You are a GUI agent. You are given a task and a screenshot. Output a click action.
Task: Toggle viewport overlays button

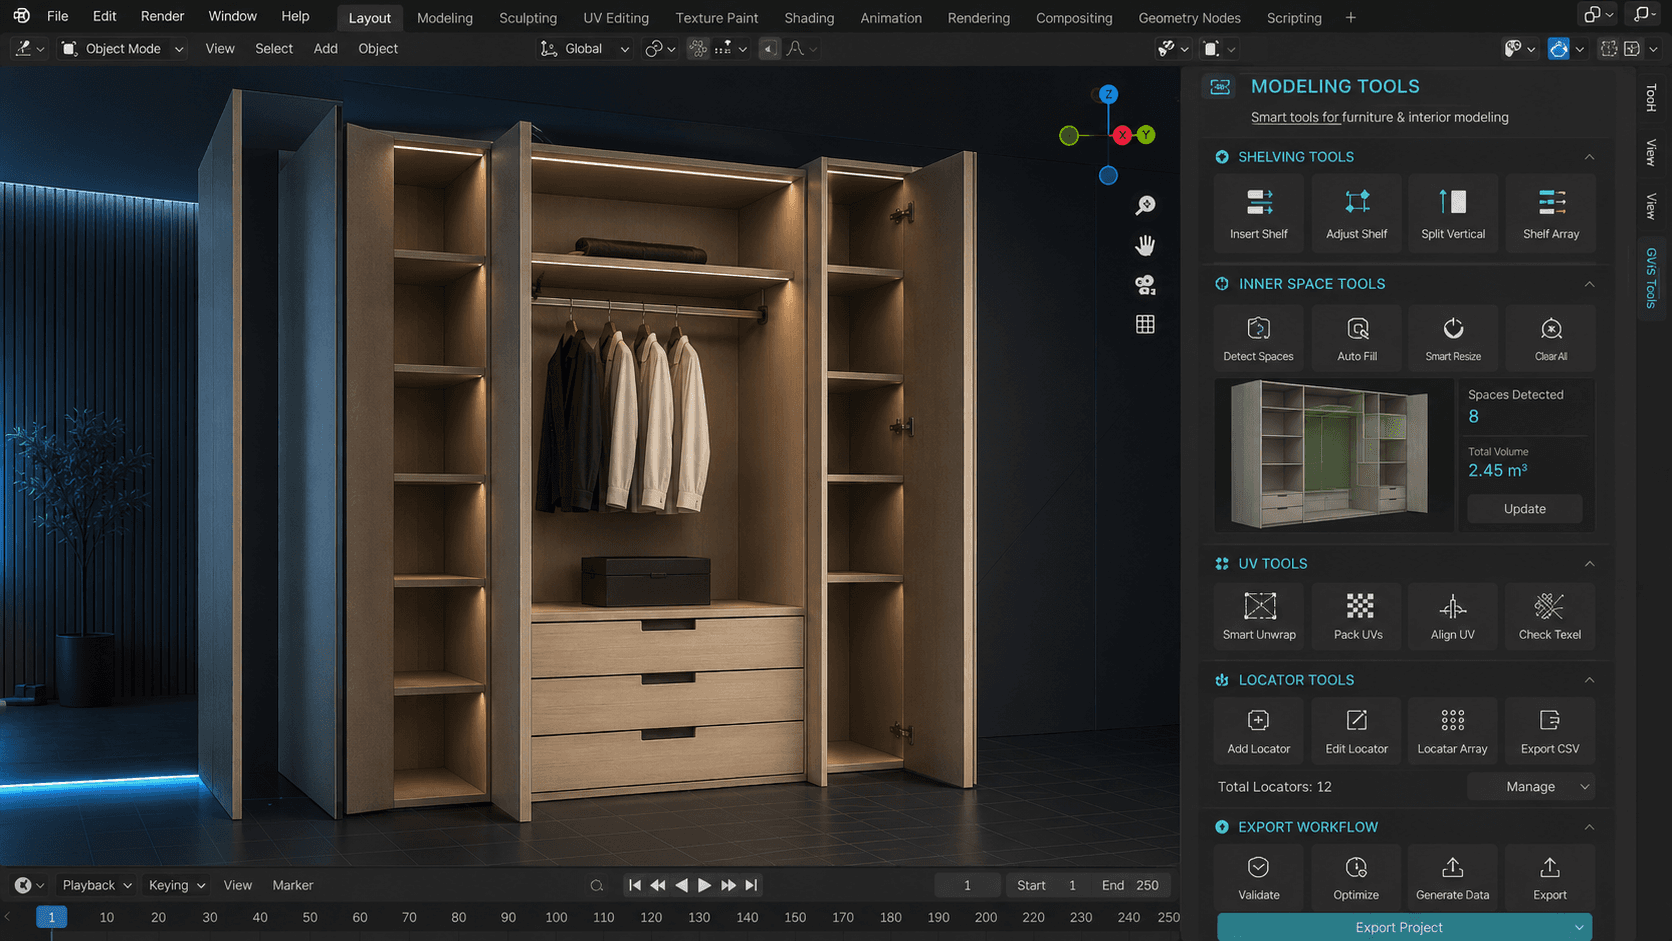tap(1559, 48)
